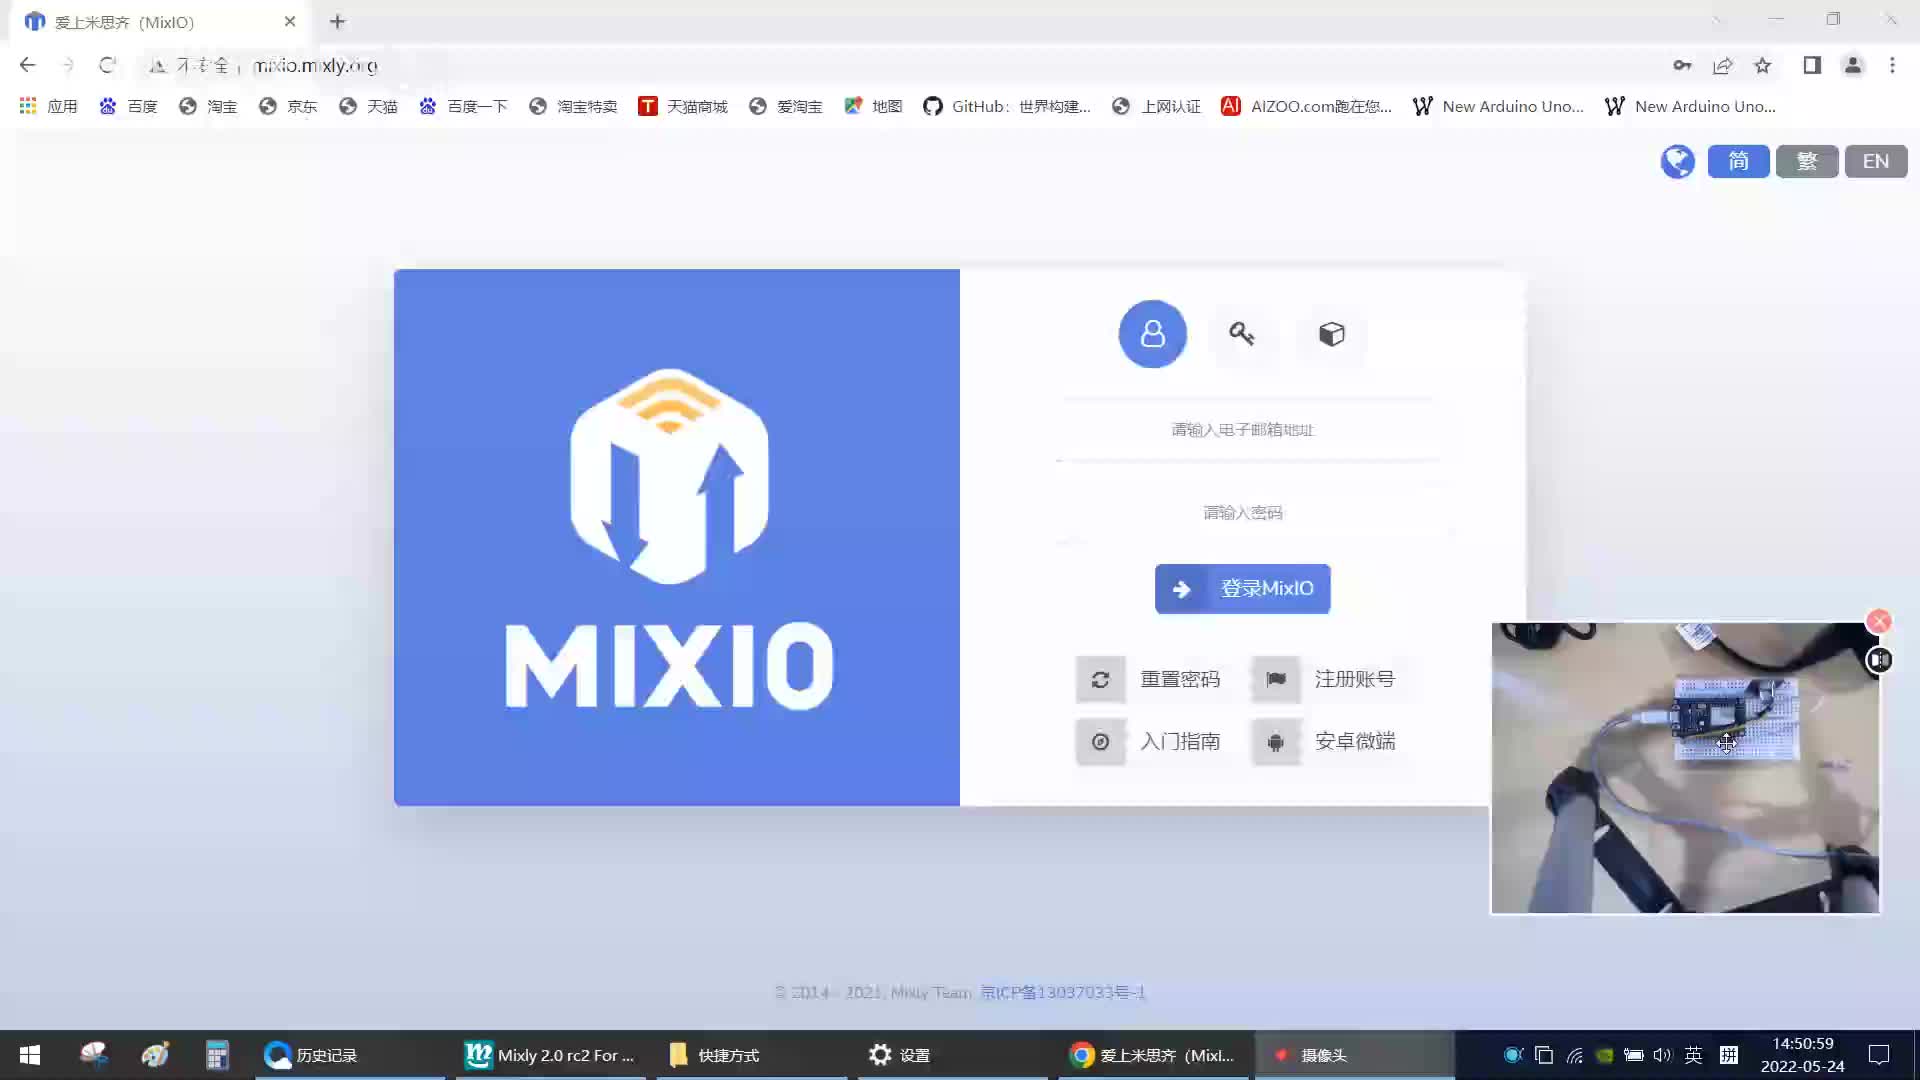The height and width of the screenshot is (1080, 1920).
Task: Go back in browser history
Action: point(27,65)
